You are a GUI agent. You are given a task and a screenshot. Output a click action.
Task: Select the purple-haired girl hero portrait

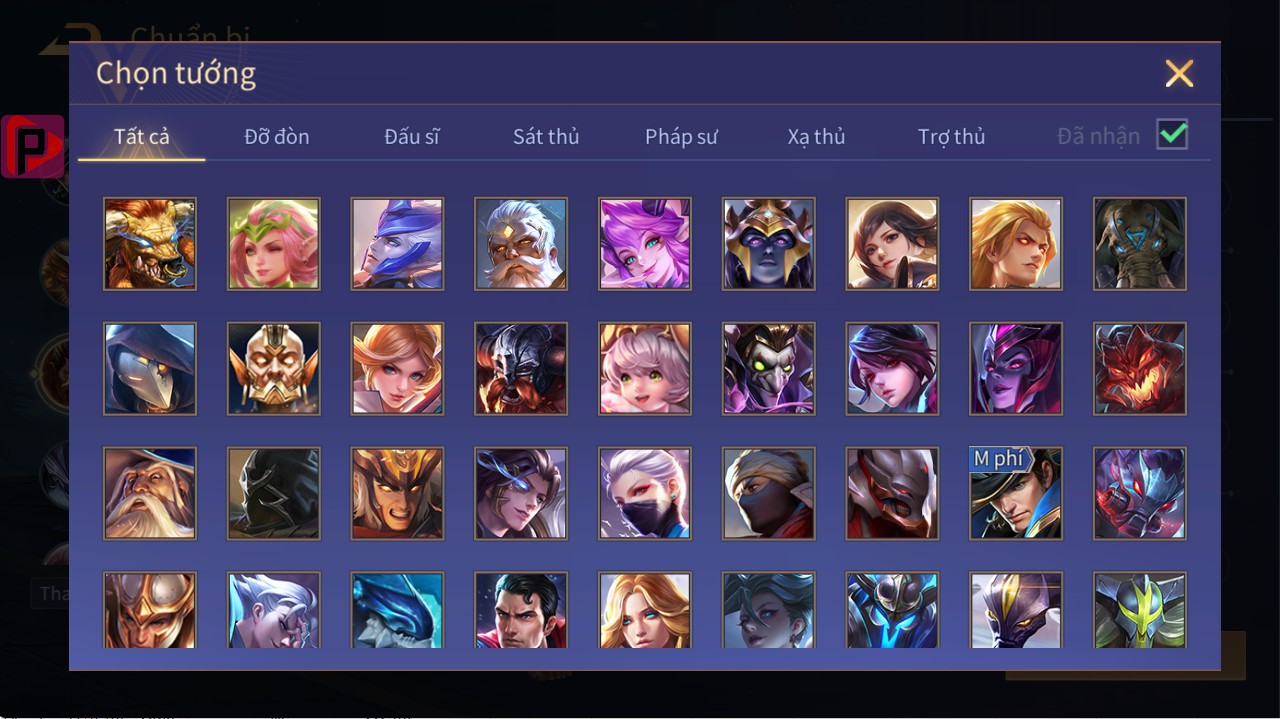[645, 244]
